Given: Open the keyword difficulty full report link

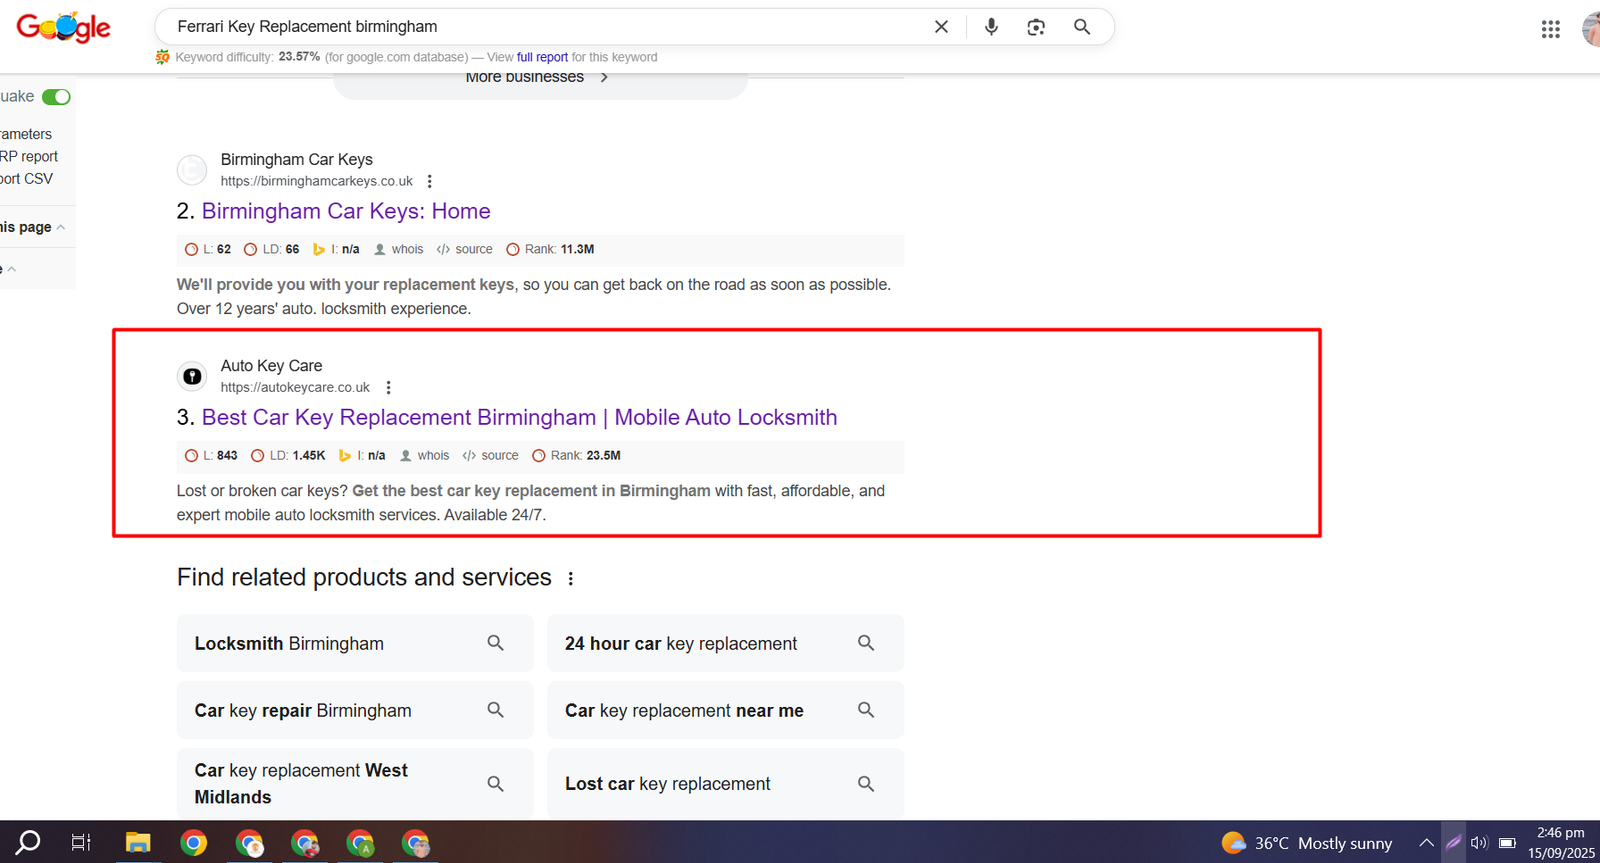Looking at the screenshot, I should pos(542,57).
